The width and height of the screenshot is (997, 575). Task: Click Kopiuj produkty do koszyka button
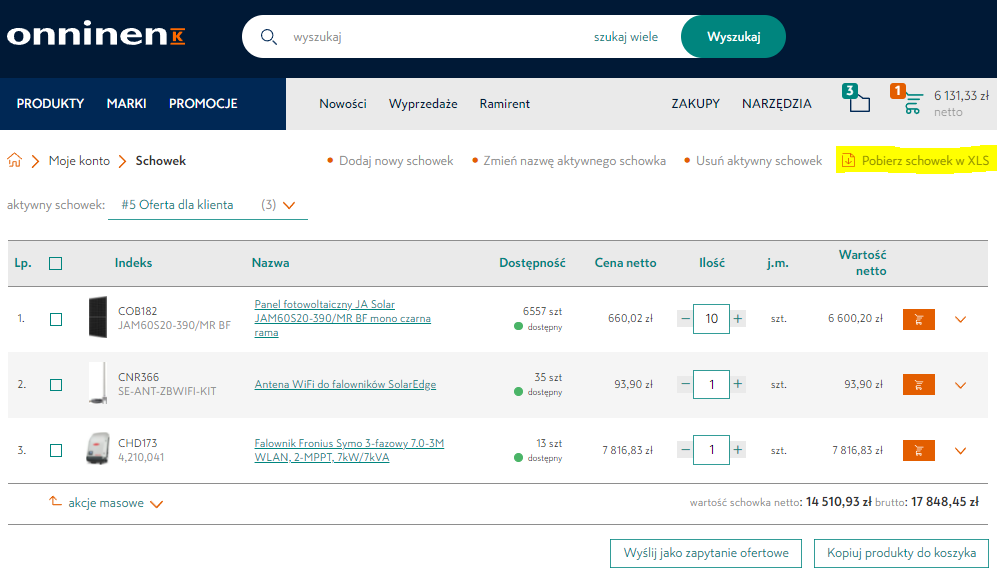(901, 553)
